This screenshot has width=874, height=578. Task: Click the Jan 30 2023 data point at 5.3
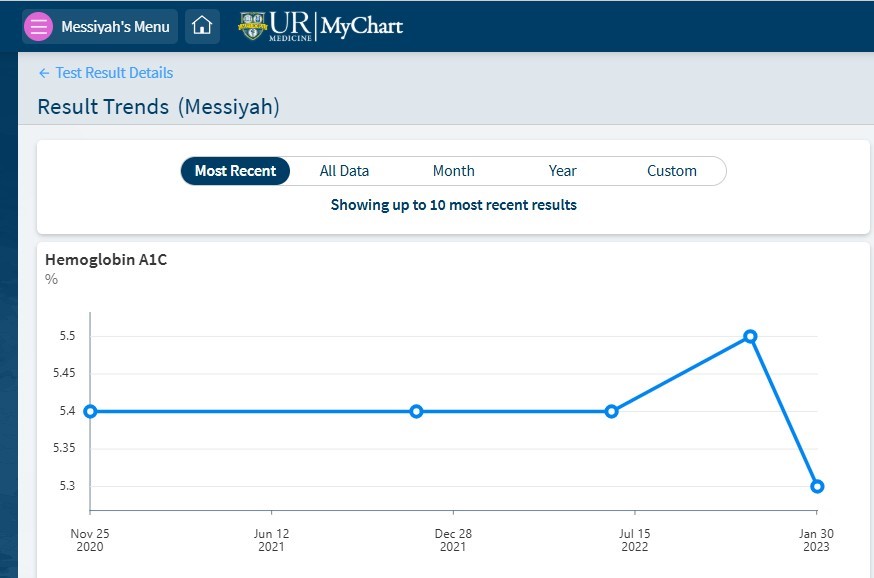[x=817, y=486]
